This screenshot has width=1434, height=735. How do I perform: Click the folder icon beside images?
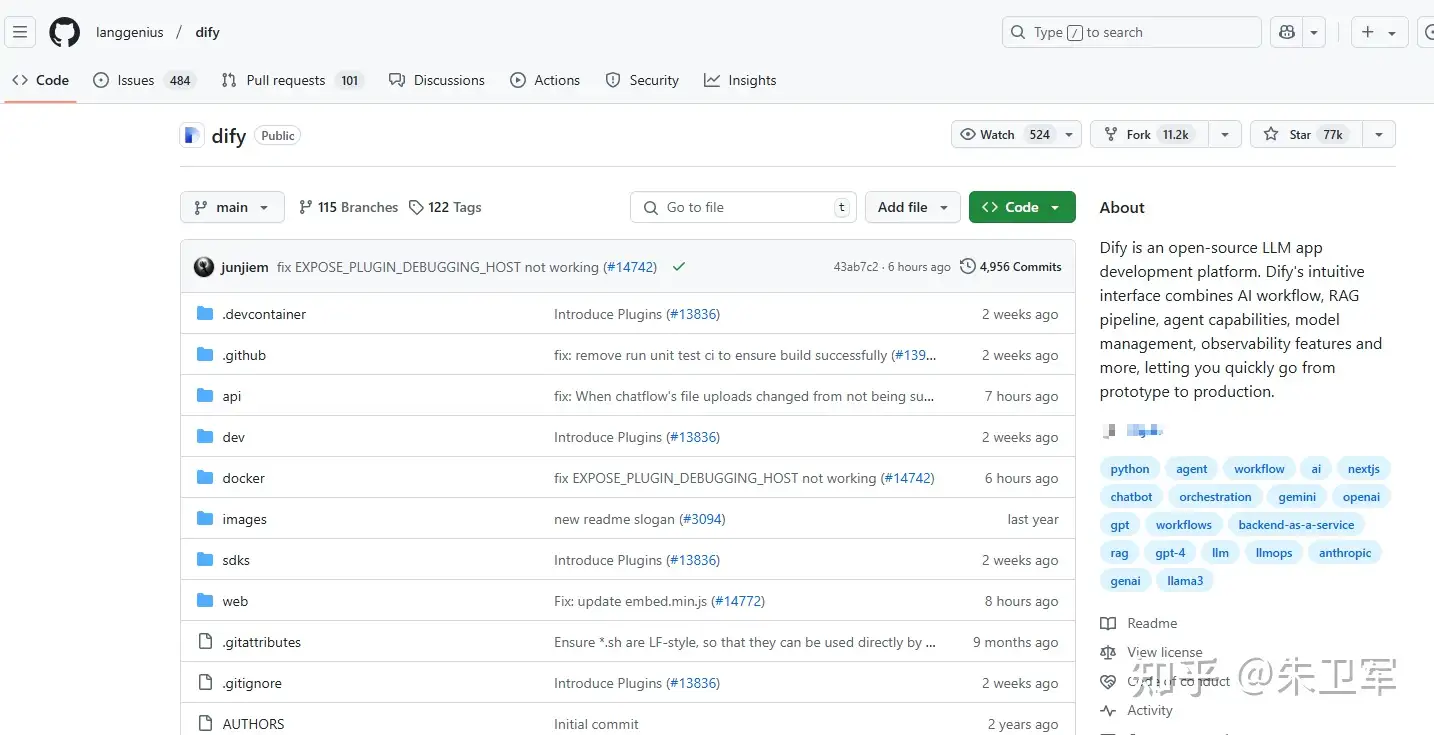tap(205, 519)
